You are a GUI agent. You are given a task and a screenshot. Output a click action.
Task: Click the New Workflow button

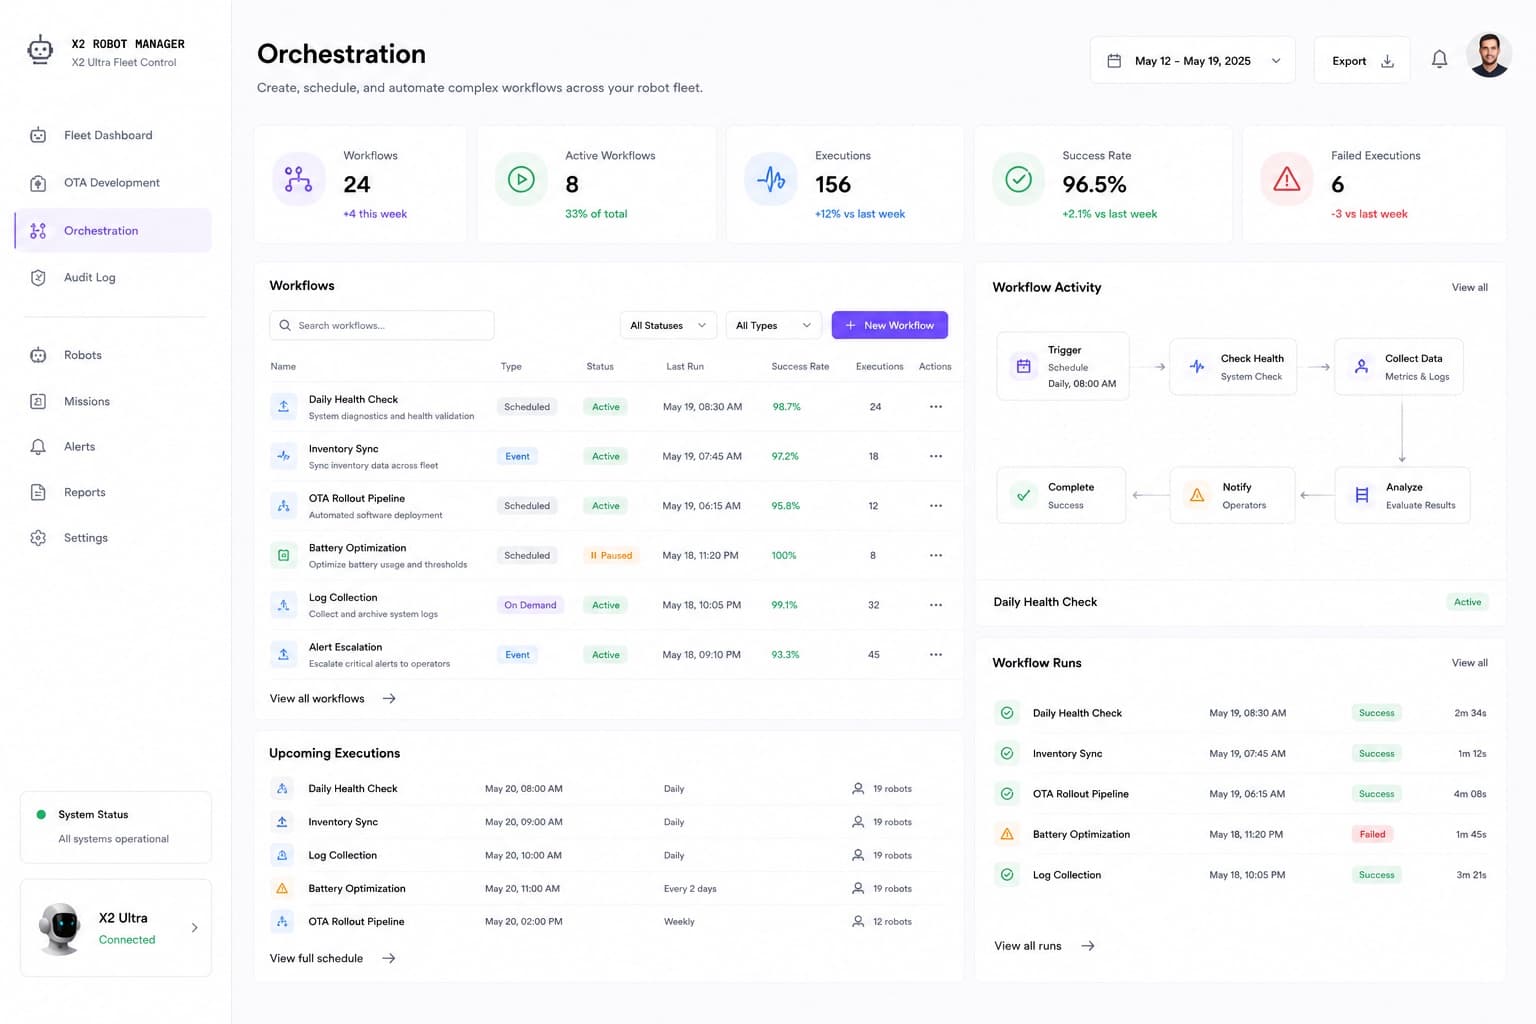pos(890,325)
